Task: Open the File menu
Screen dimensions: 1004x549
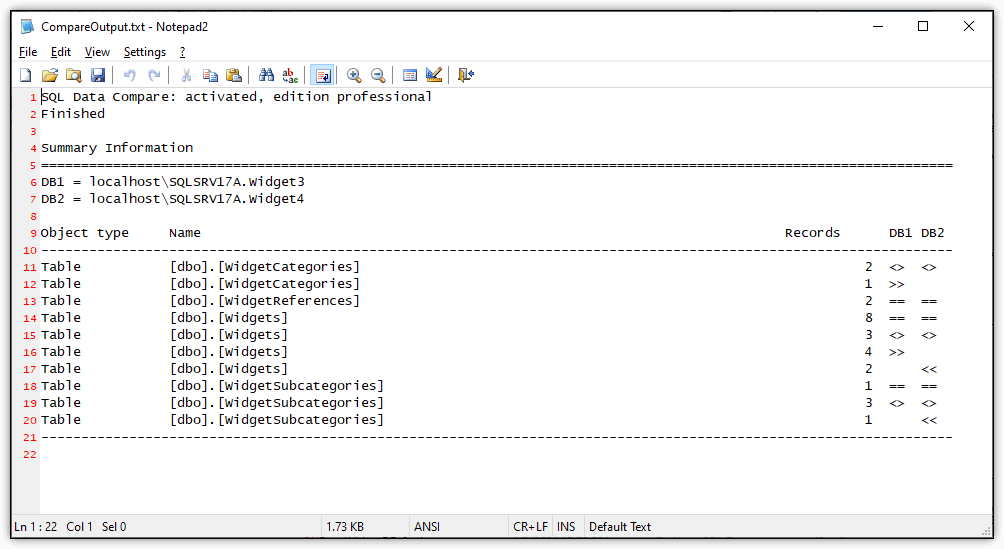Action: 28,52
